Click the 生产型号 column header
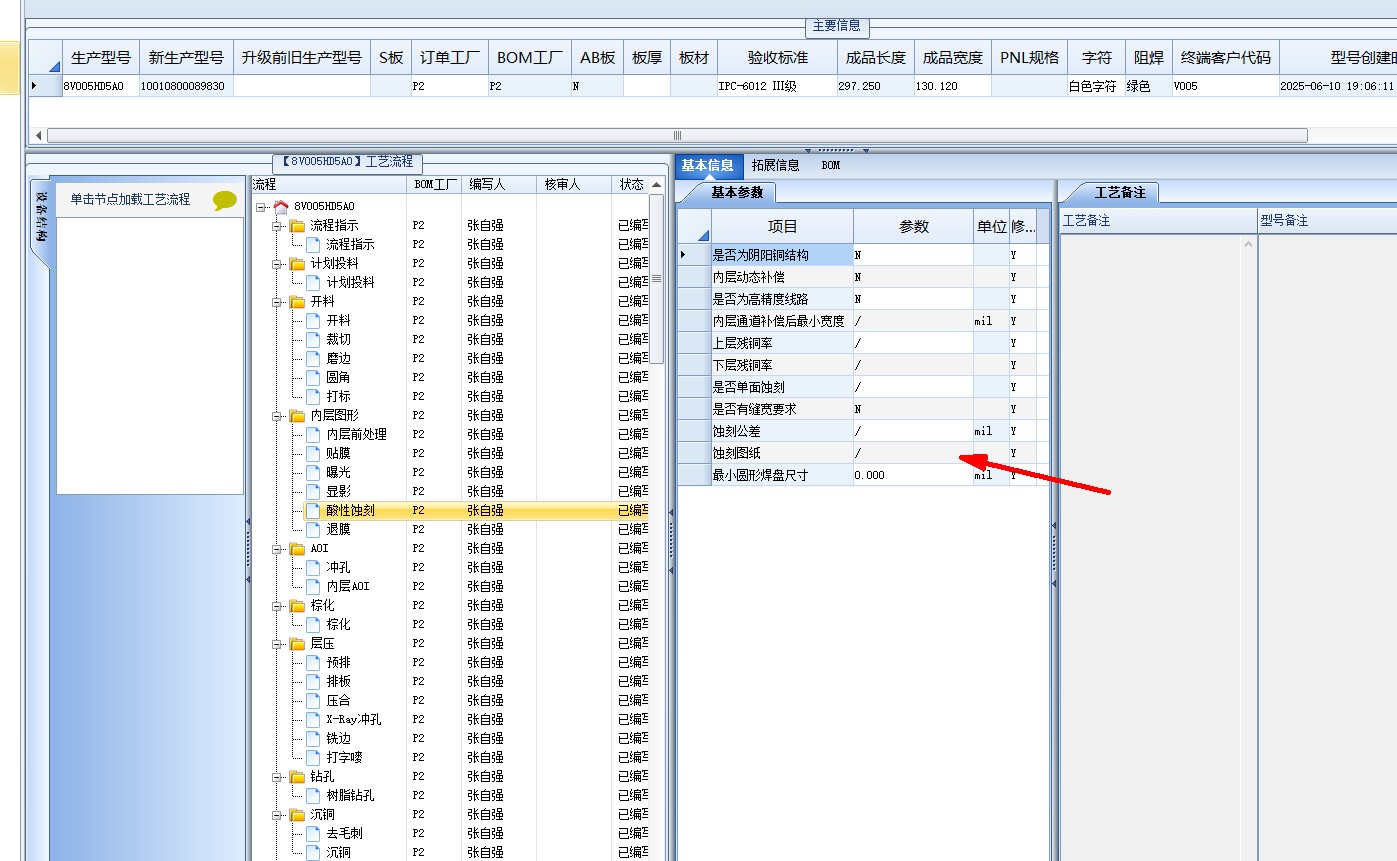The height and width of the screenshot is (861, 1397). coord(101,58)
